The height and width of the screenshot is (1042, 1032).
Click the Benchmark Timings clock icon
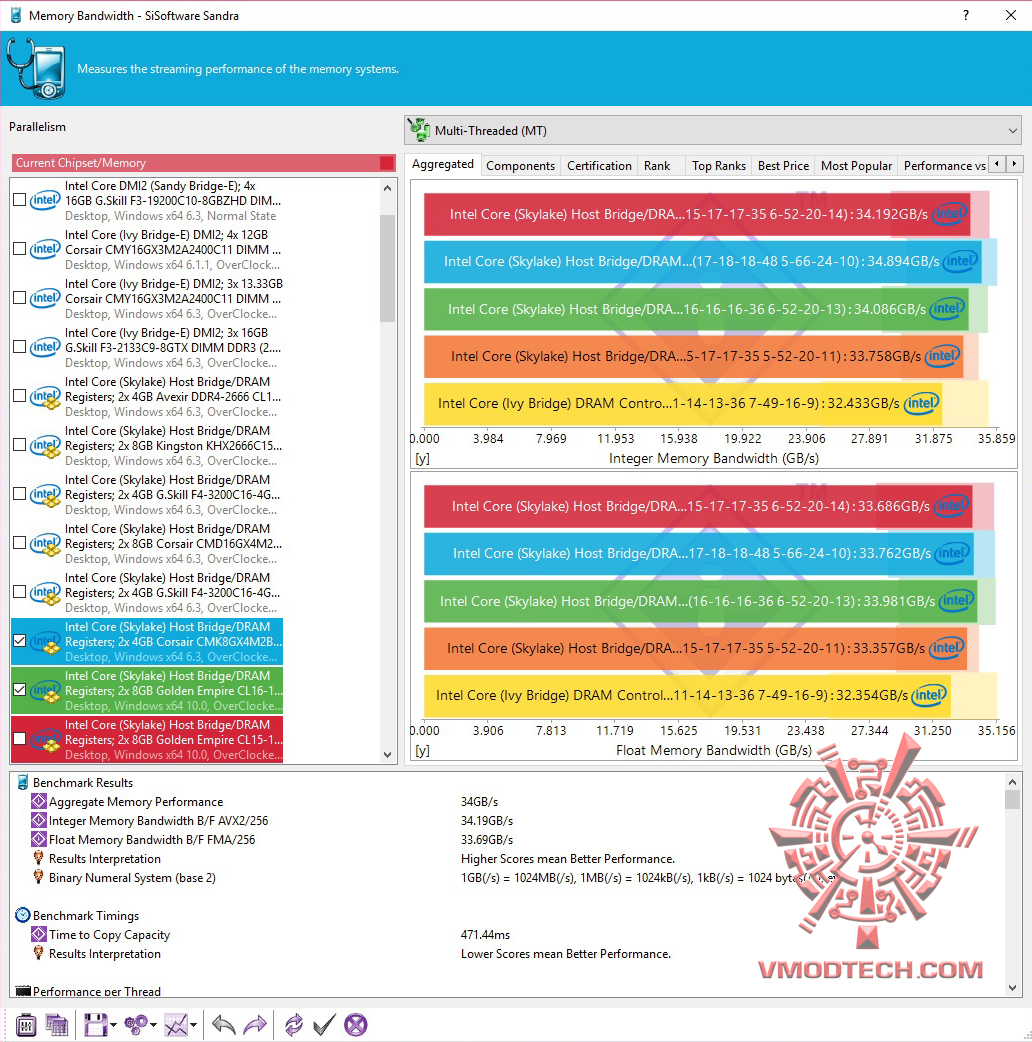coord(23,915)
